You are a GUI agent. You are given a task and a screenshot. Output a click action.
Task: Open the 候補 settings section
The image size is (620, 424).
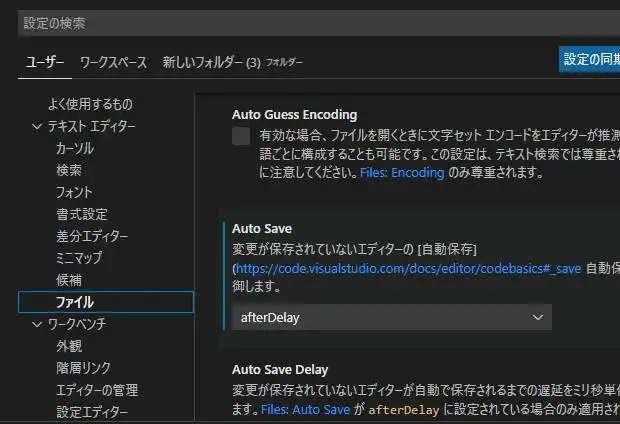click(x=69, y=280)
